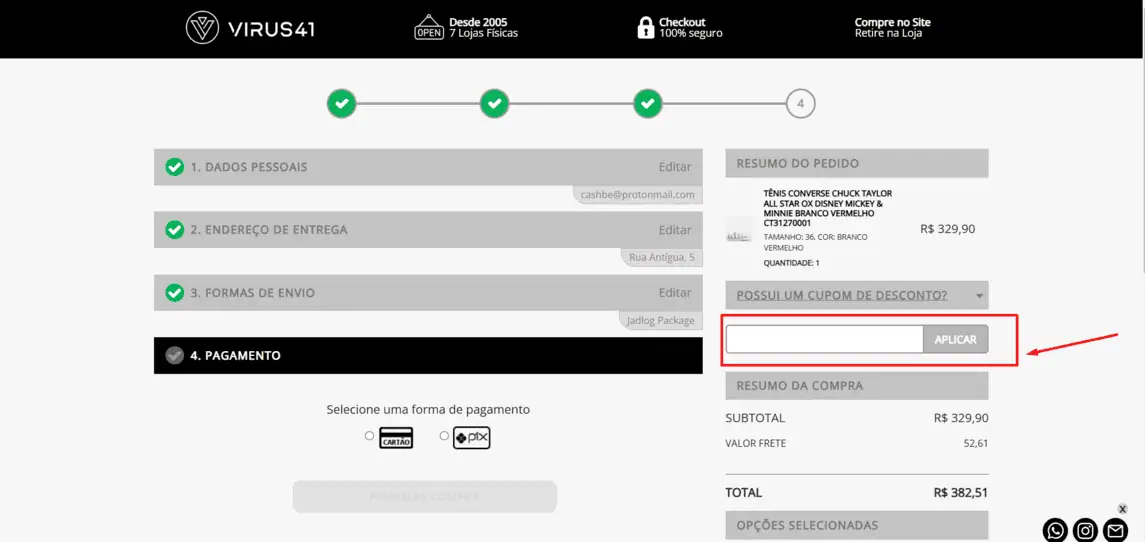The image size is (1145, 542).
Task: Select Cartão payment radio button
Action: coord(369,436)
